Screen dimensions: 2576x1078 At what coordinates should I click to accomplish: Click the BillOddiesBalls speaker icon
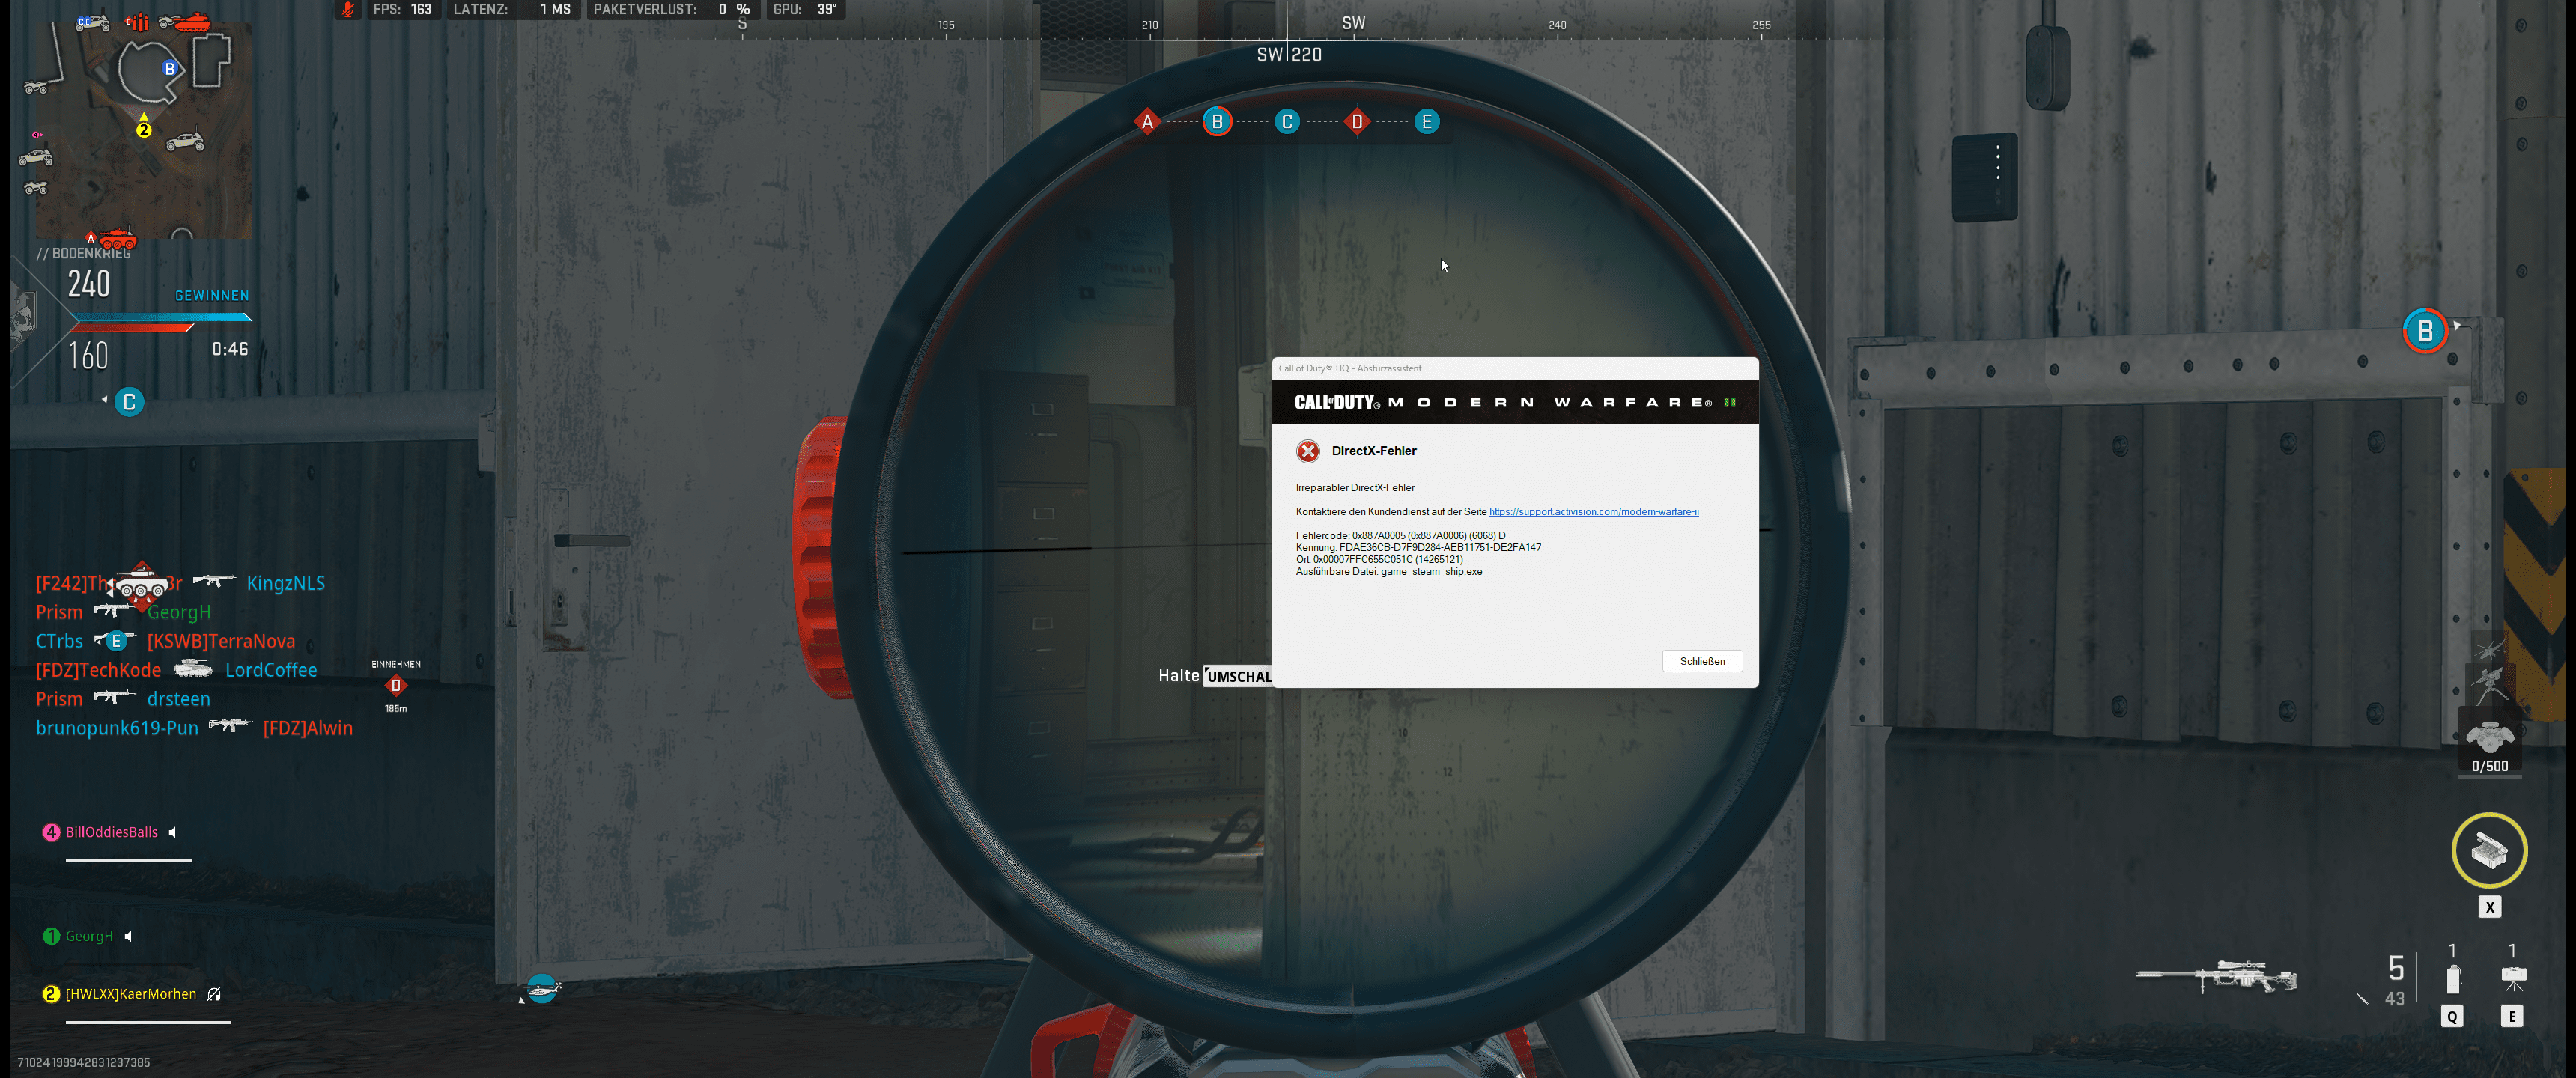pyautogui.click(x=173, y=833)
